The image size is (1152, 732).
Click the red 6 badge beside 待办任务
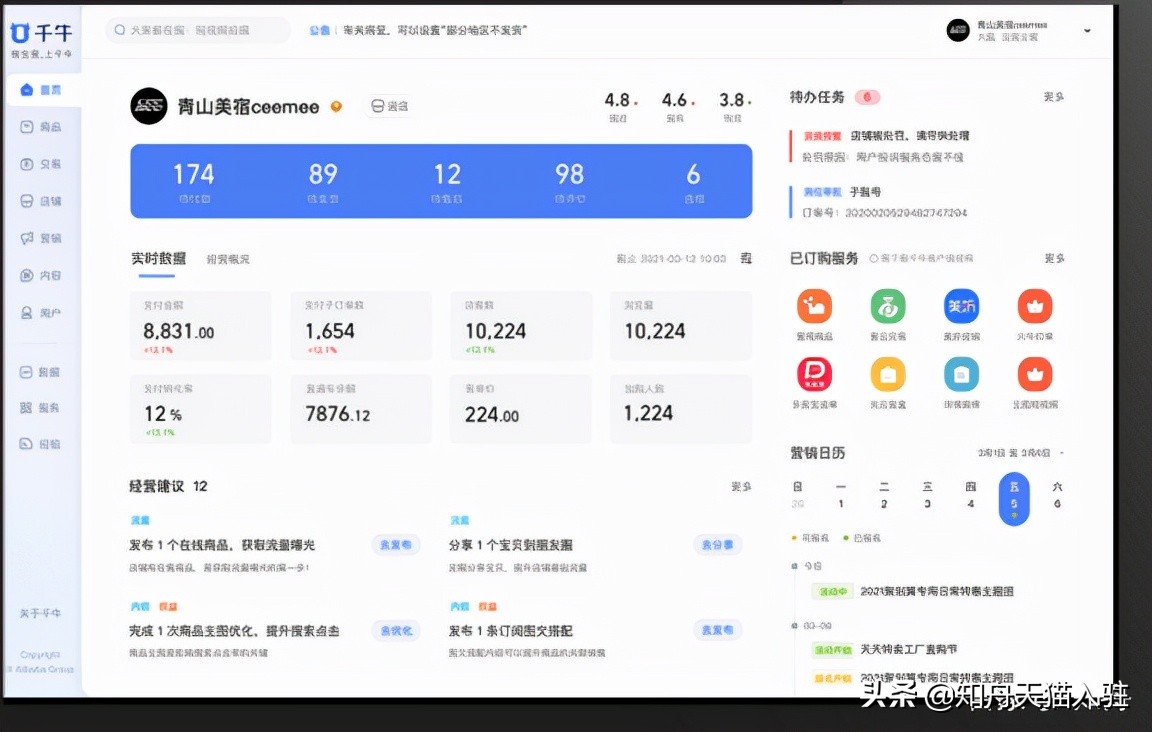[867, 97]
